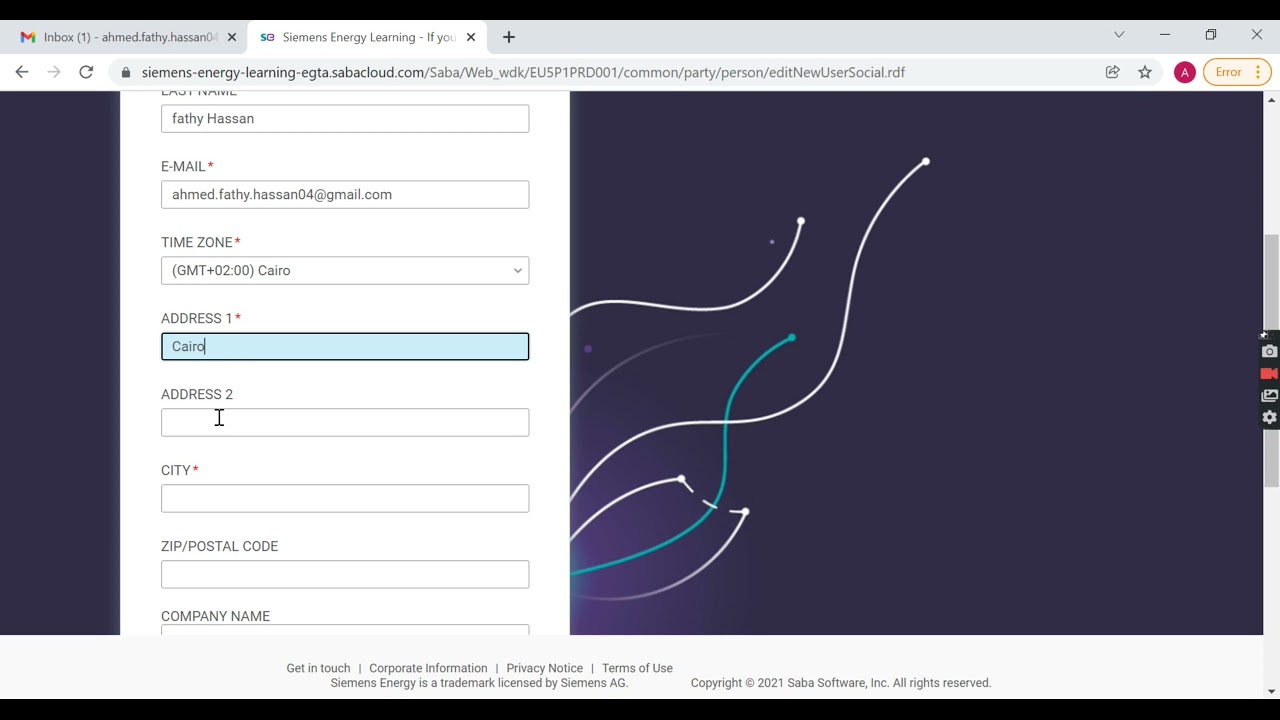This screenshot has height=720, width=1280.
Task: Click the COMPANY NAME label
Action: pos(216,616)
